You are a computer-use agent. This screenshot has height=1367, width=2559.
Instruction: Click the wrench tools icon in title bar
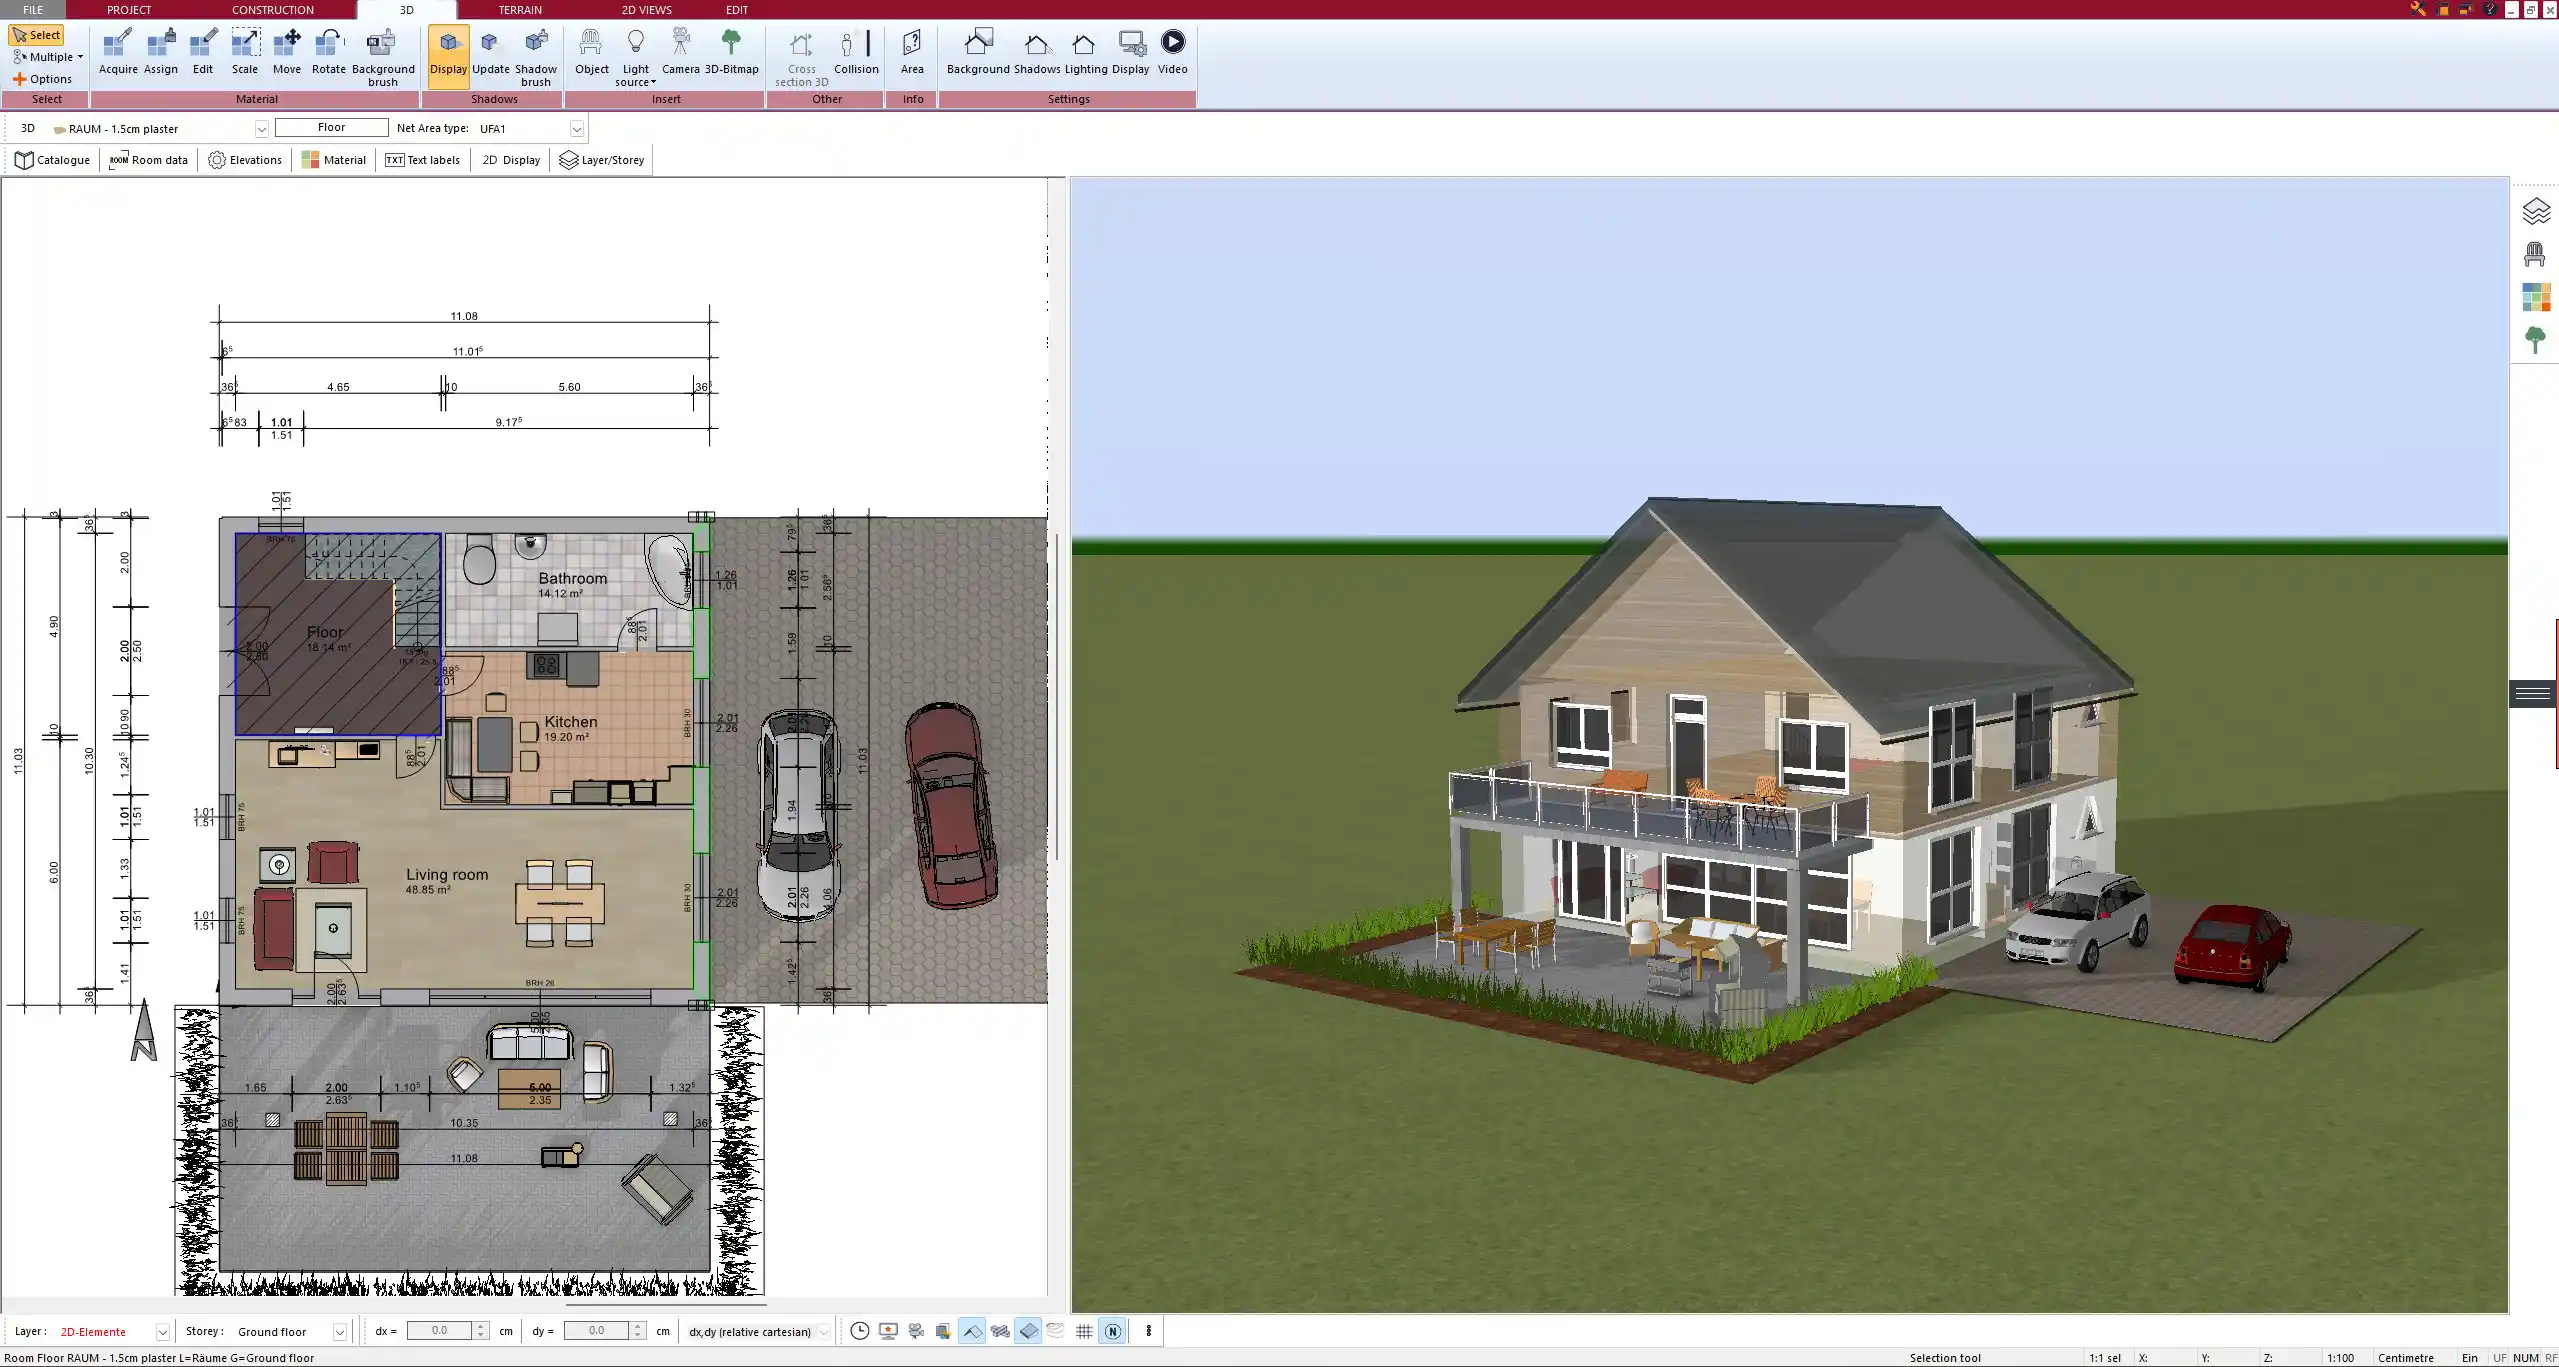(2417, 9)
